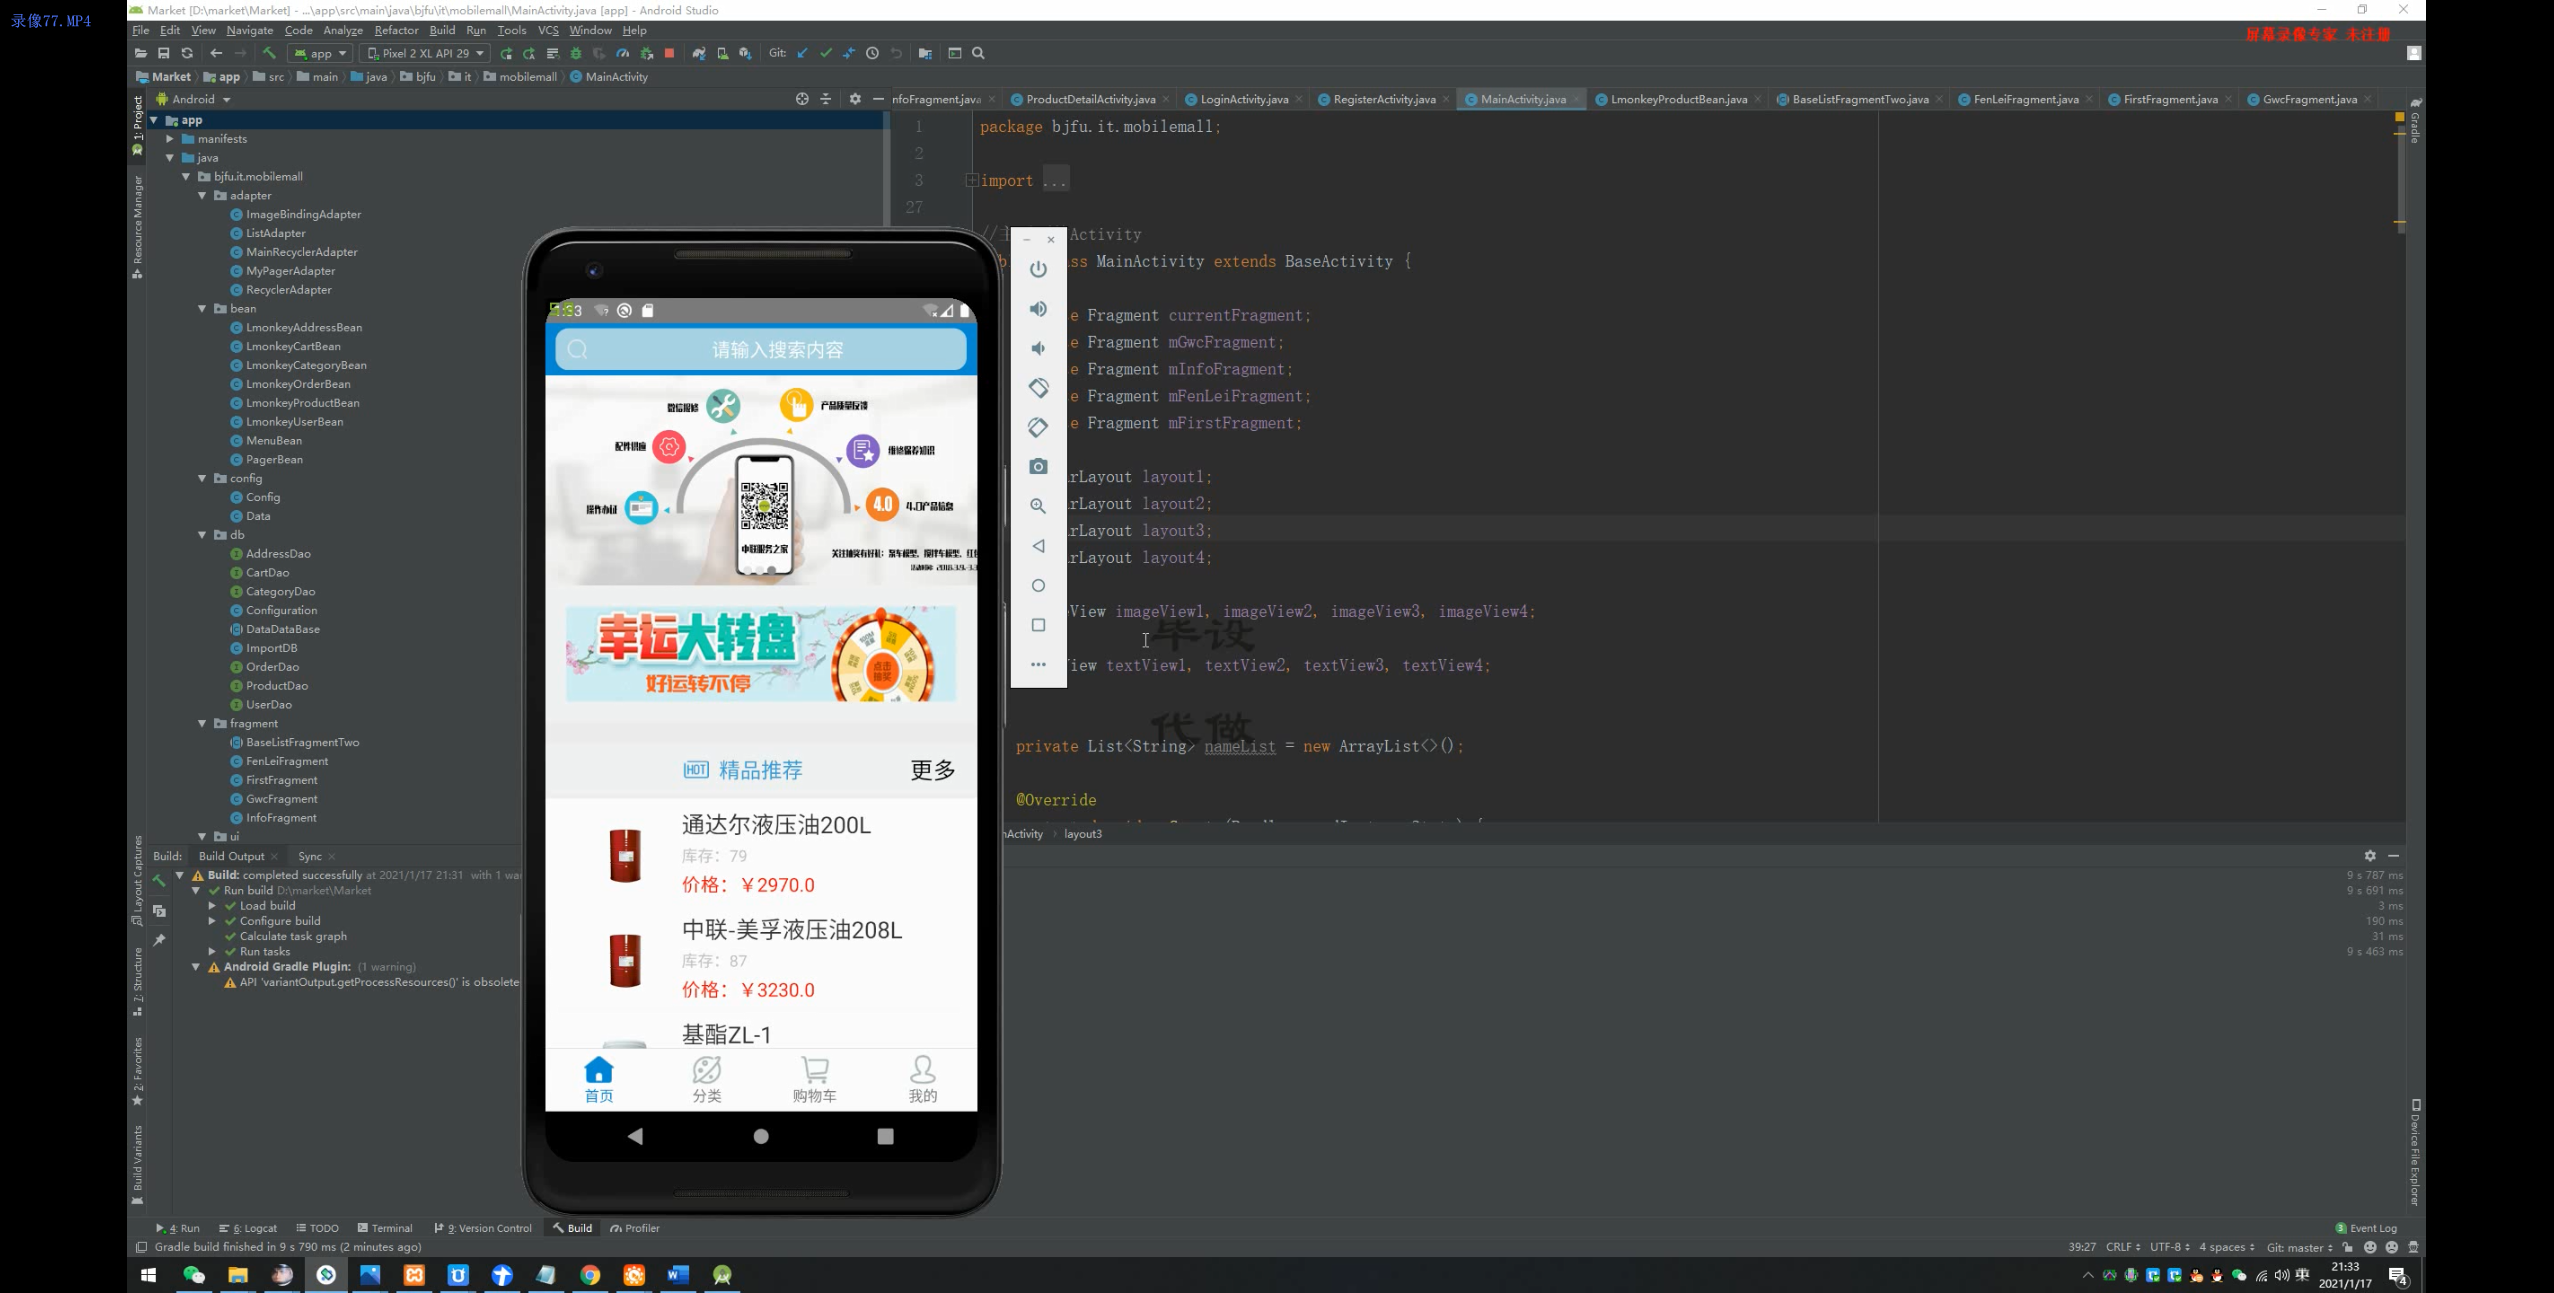Screen dimensions: 2554x1293
Task: Click emulator power button
Action: pos(1038,269)
